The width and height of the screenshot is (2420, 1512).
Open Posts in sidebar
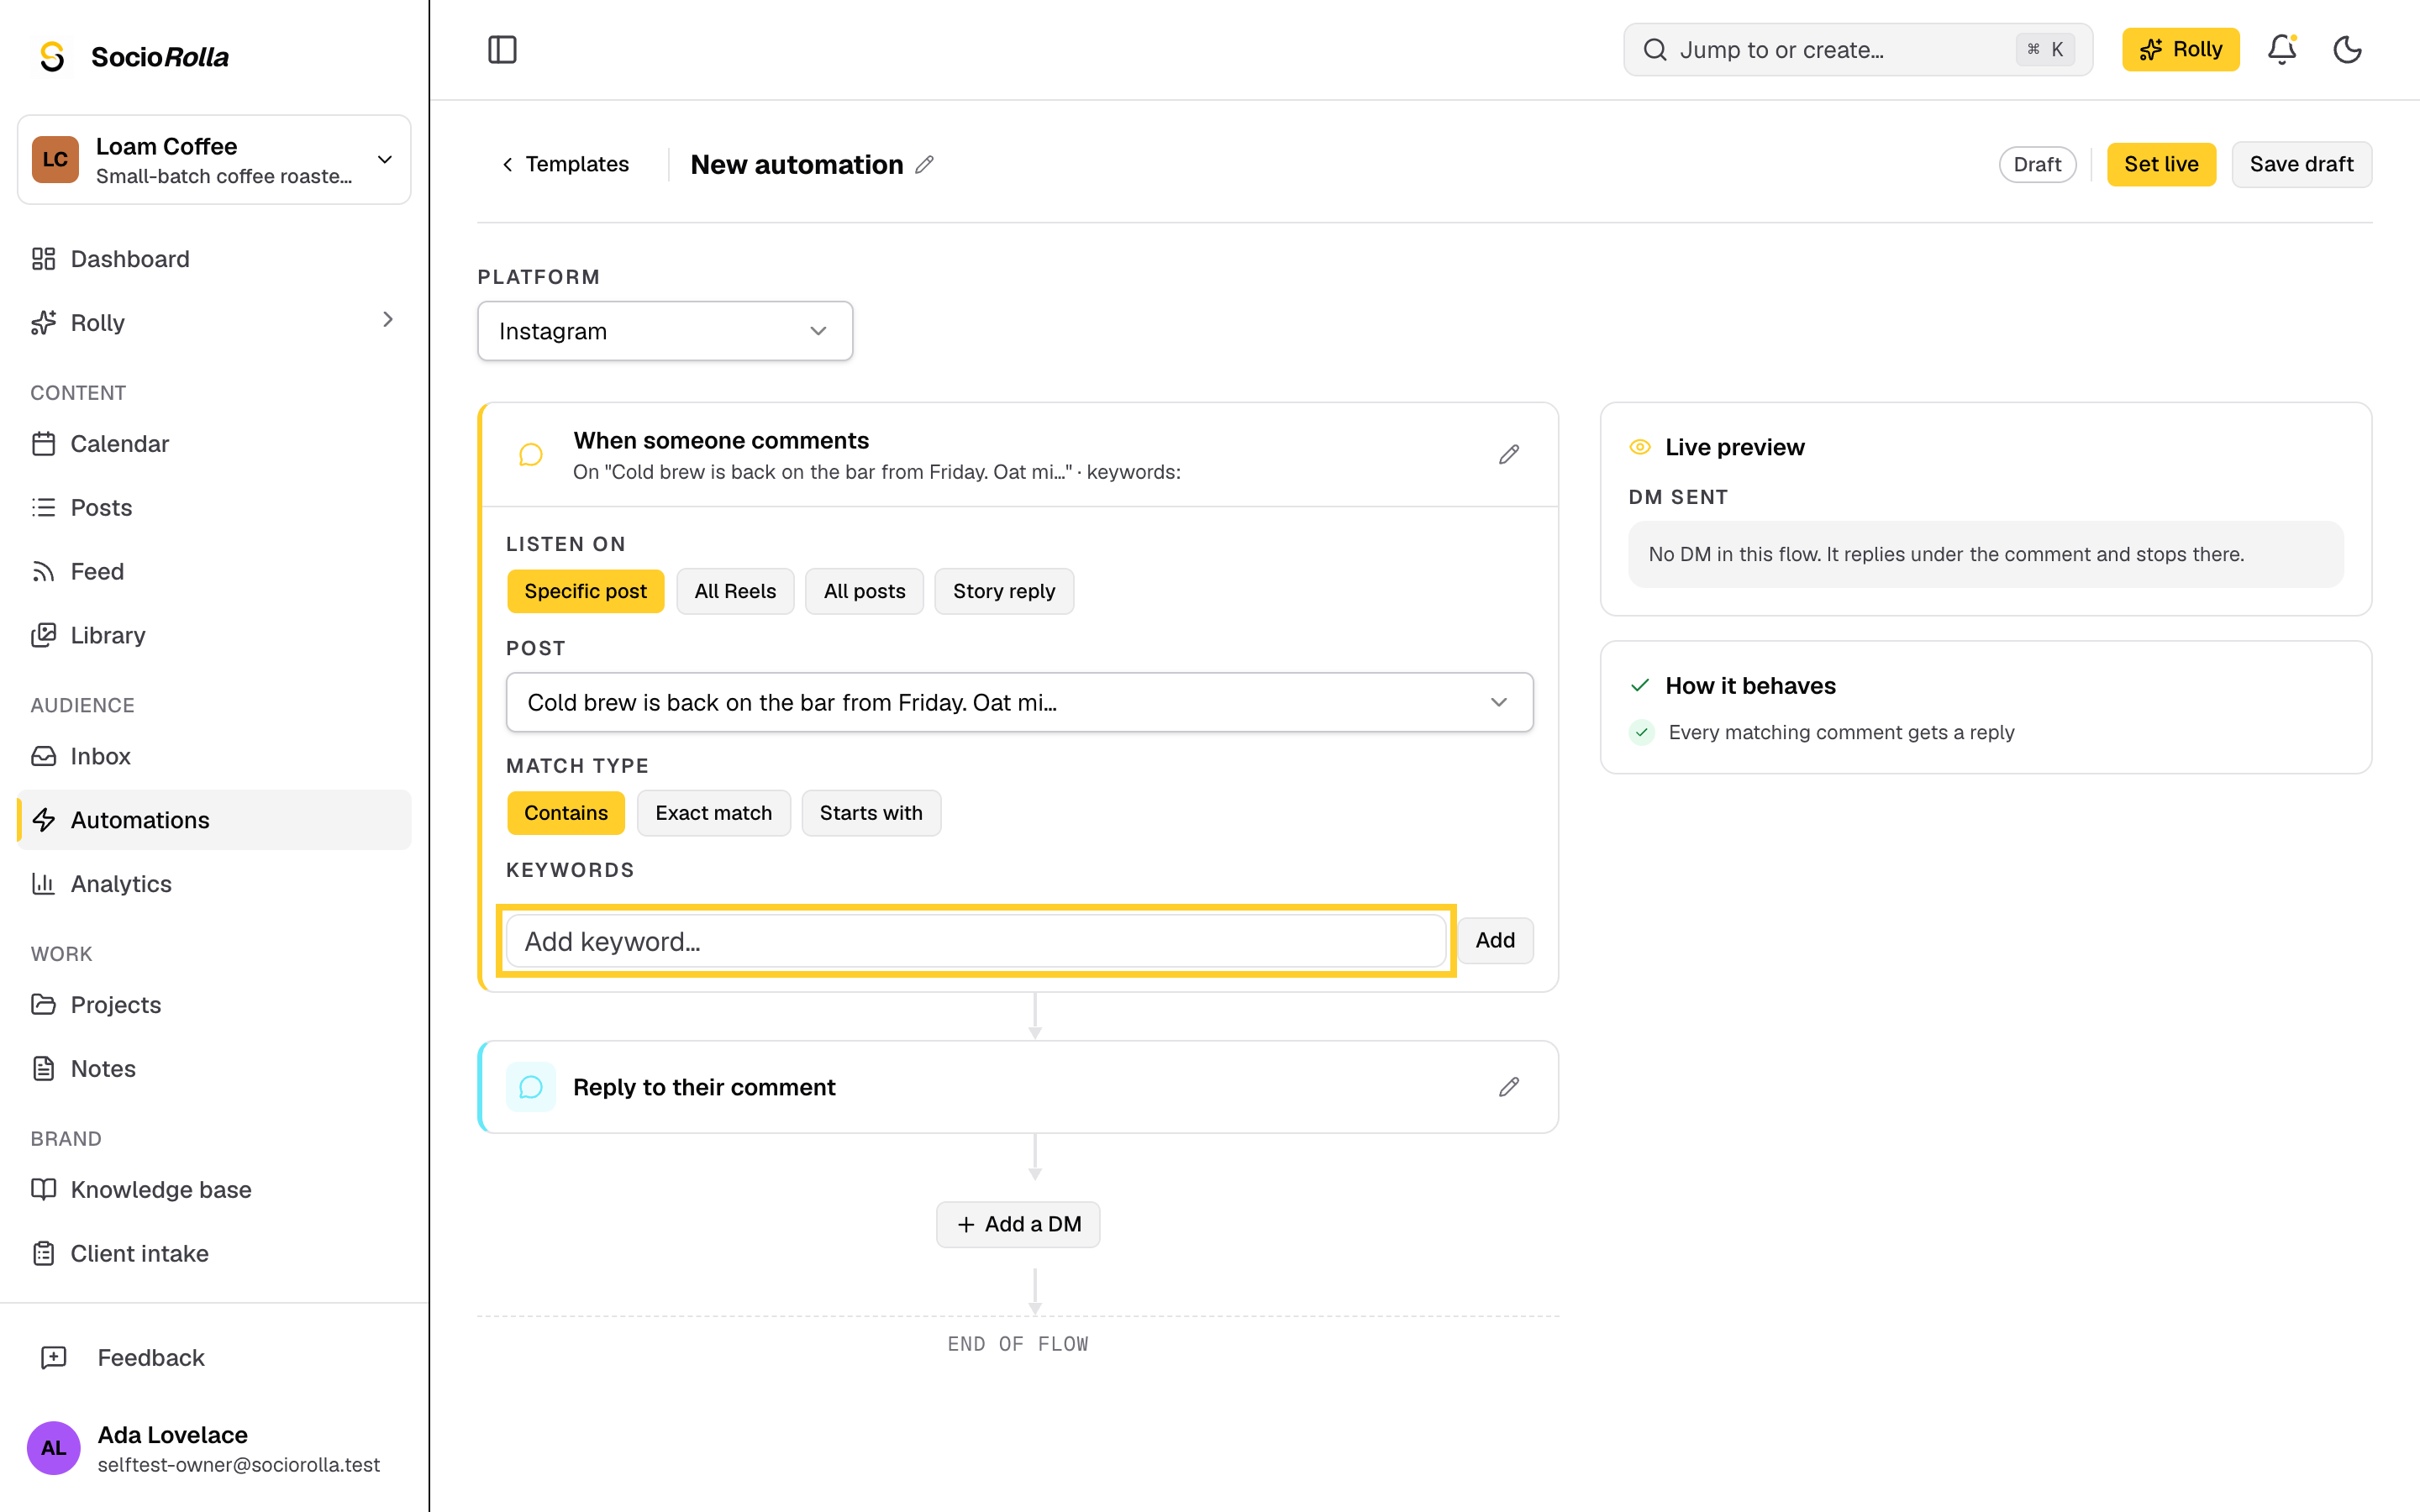pos(214,507)
